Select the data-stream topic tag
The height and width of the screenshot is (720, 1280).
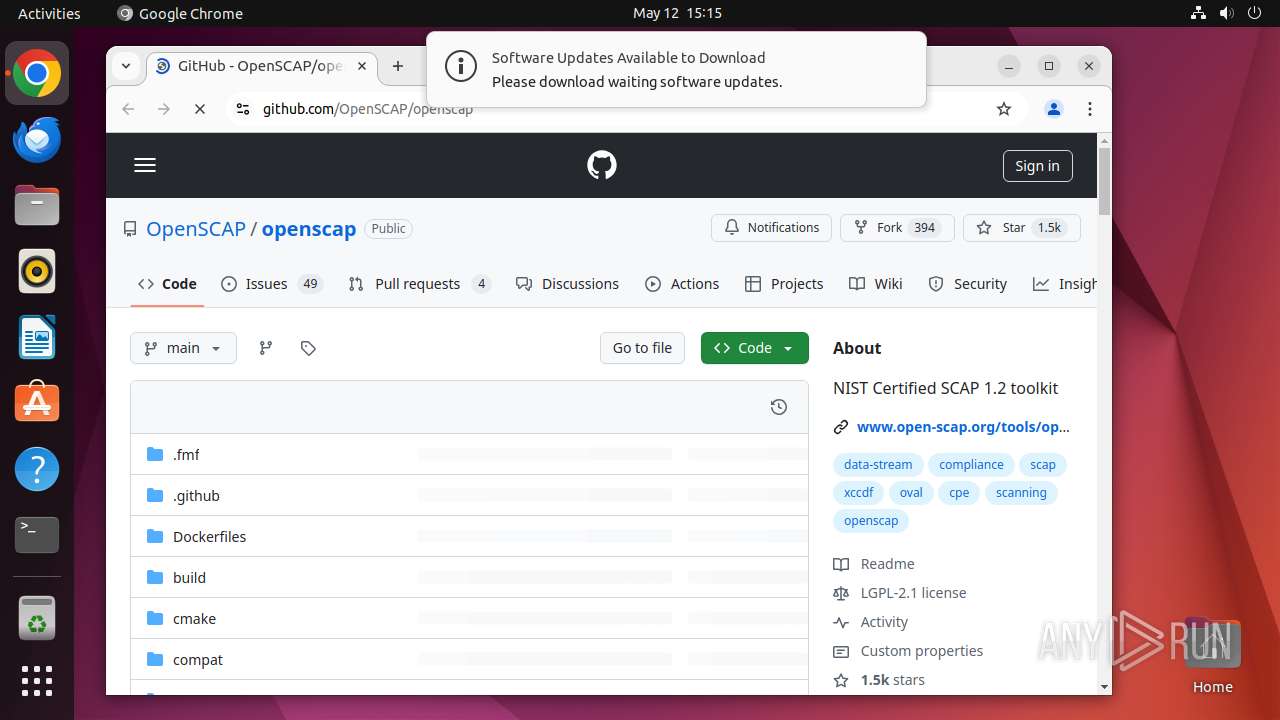click(x=878, y=464)
